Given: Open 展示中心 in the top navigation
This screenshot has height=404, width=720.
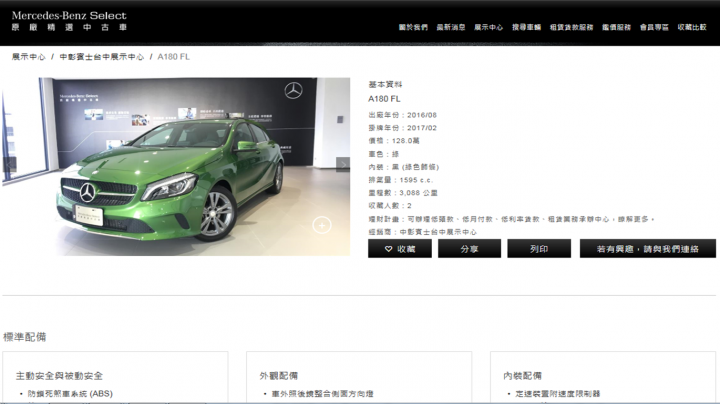Looking at the screenshot, I should 489,28.
